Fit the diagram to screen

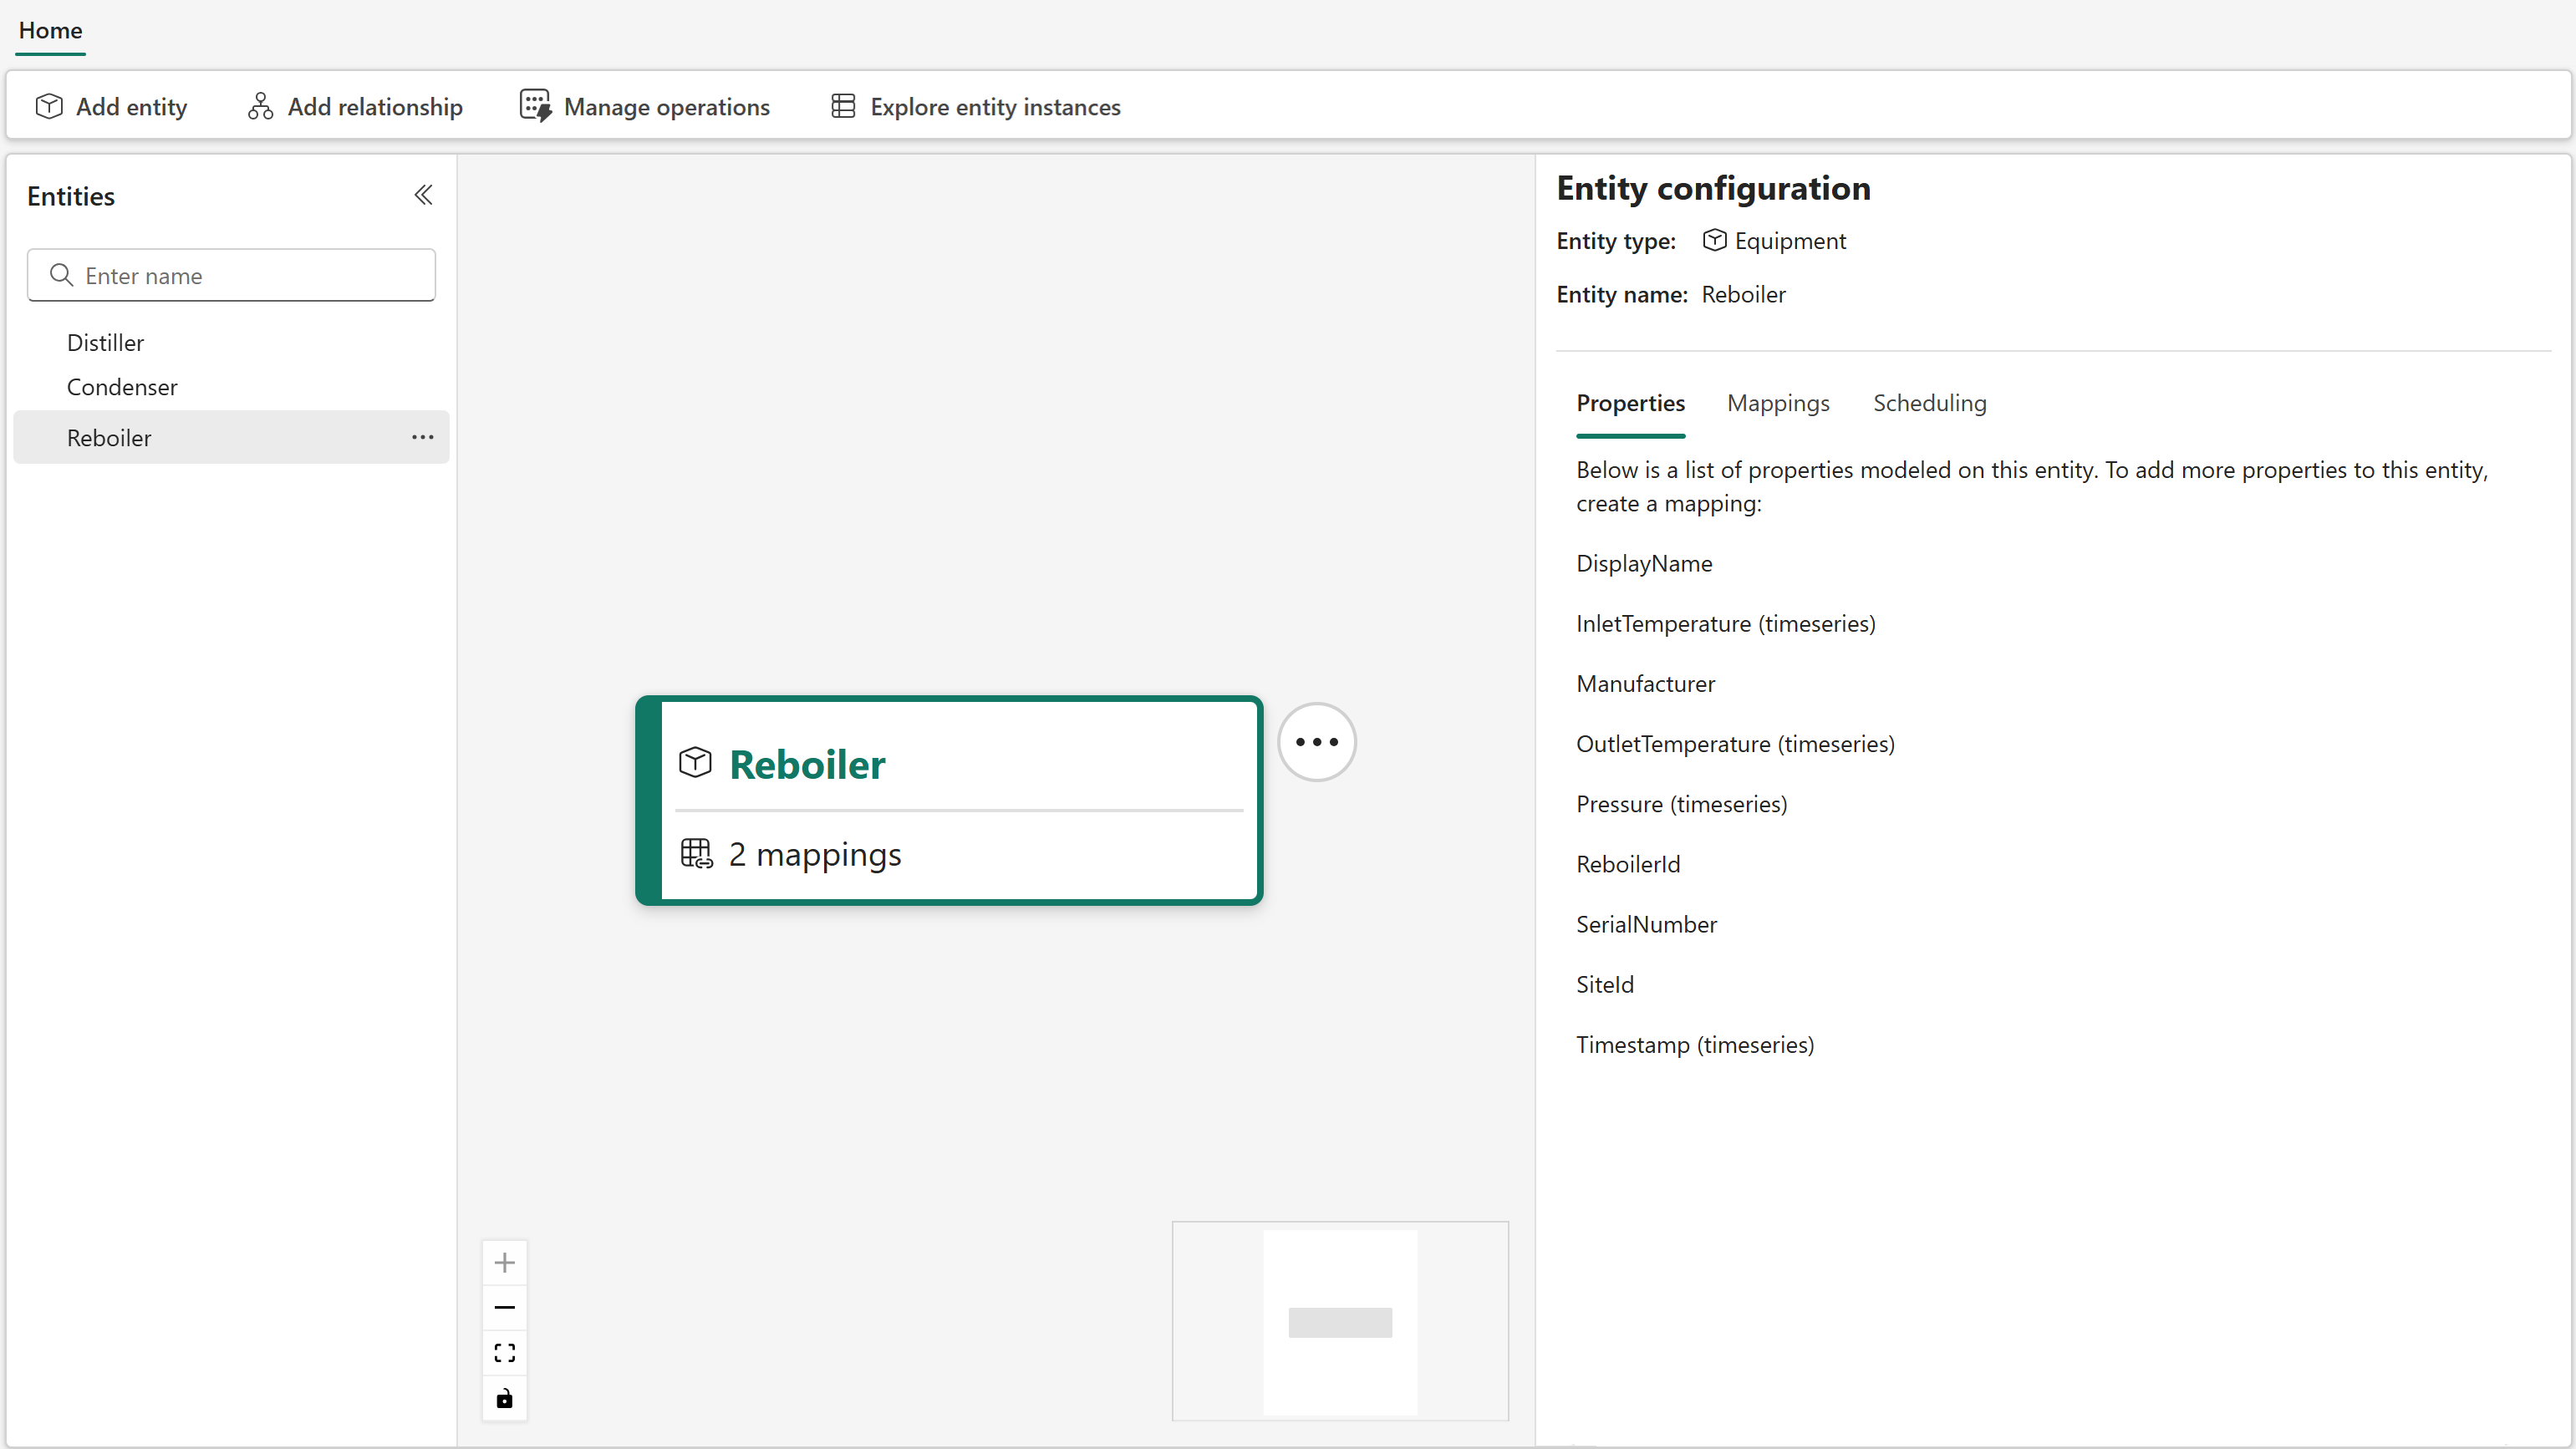(504, 1352)
